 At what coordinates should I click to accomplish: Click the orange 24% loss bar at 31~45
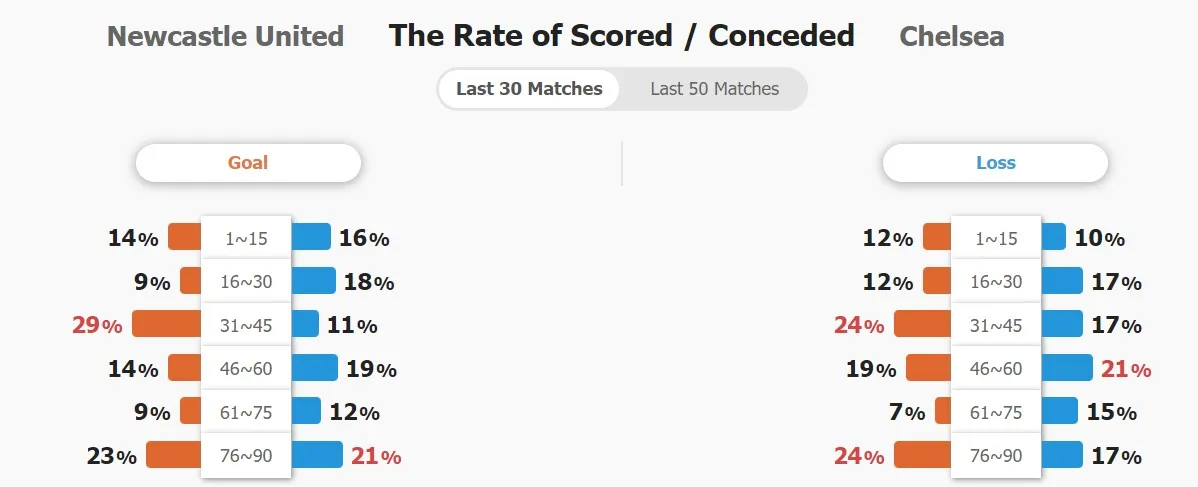click(923, 323)
